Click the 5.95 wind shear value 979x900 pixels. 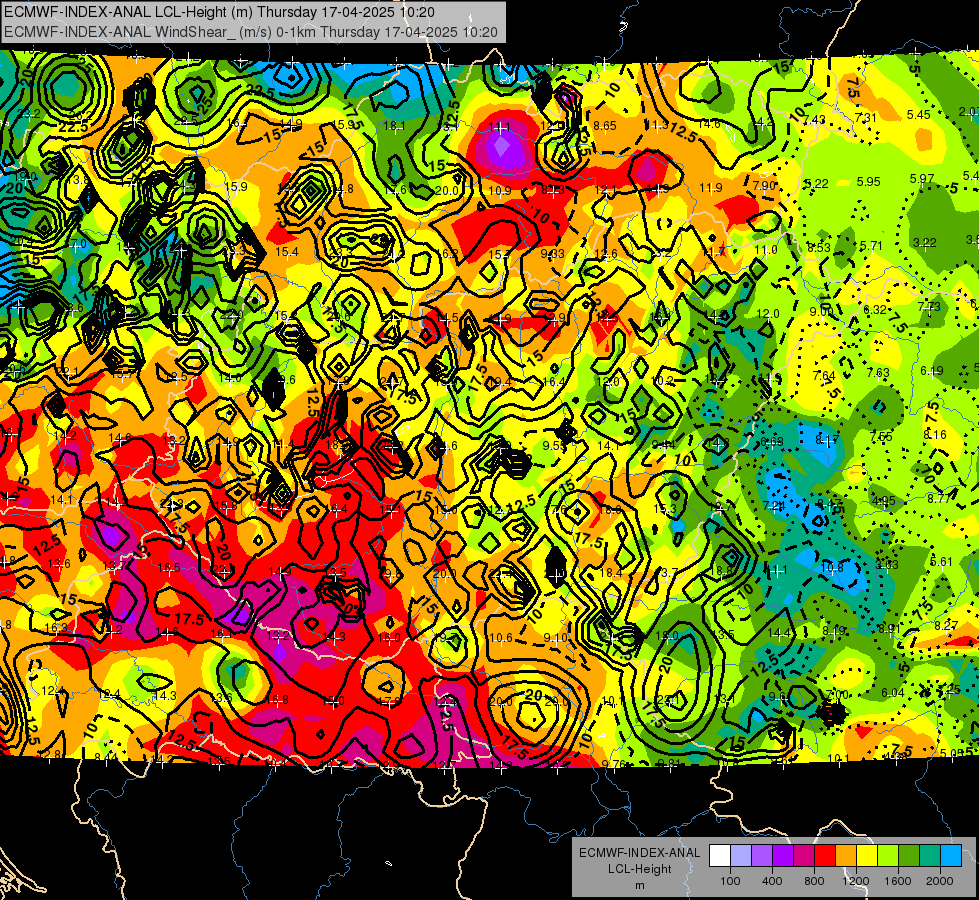point(868,182)
